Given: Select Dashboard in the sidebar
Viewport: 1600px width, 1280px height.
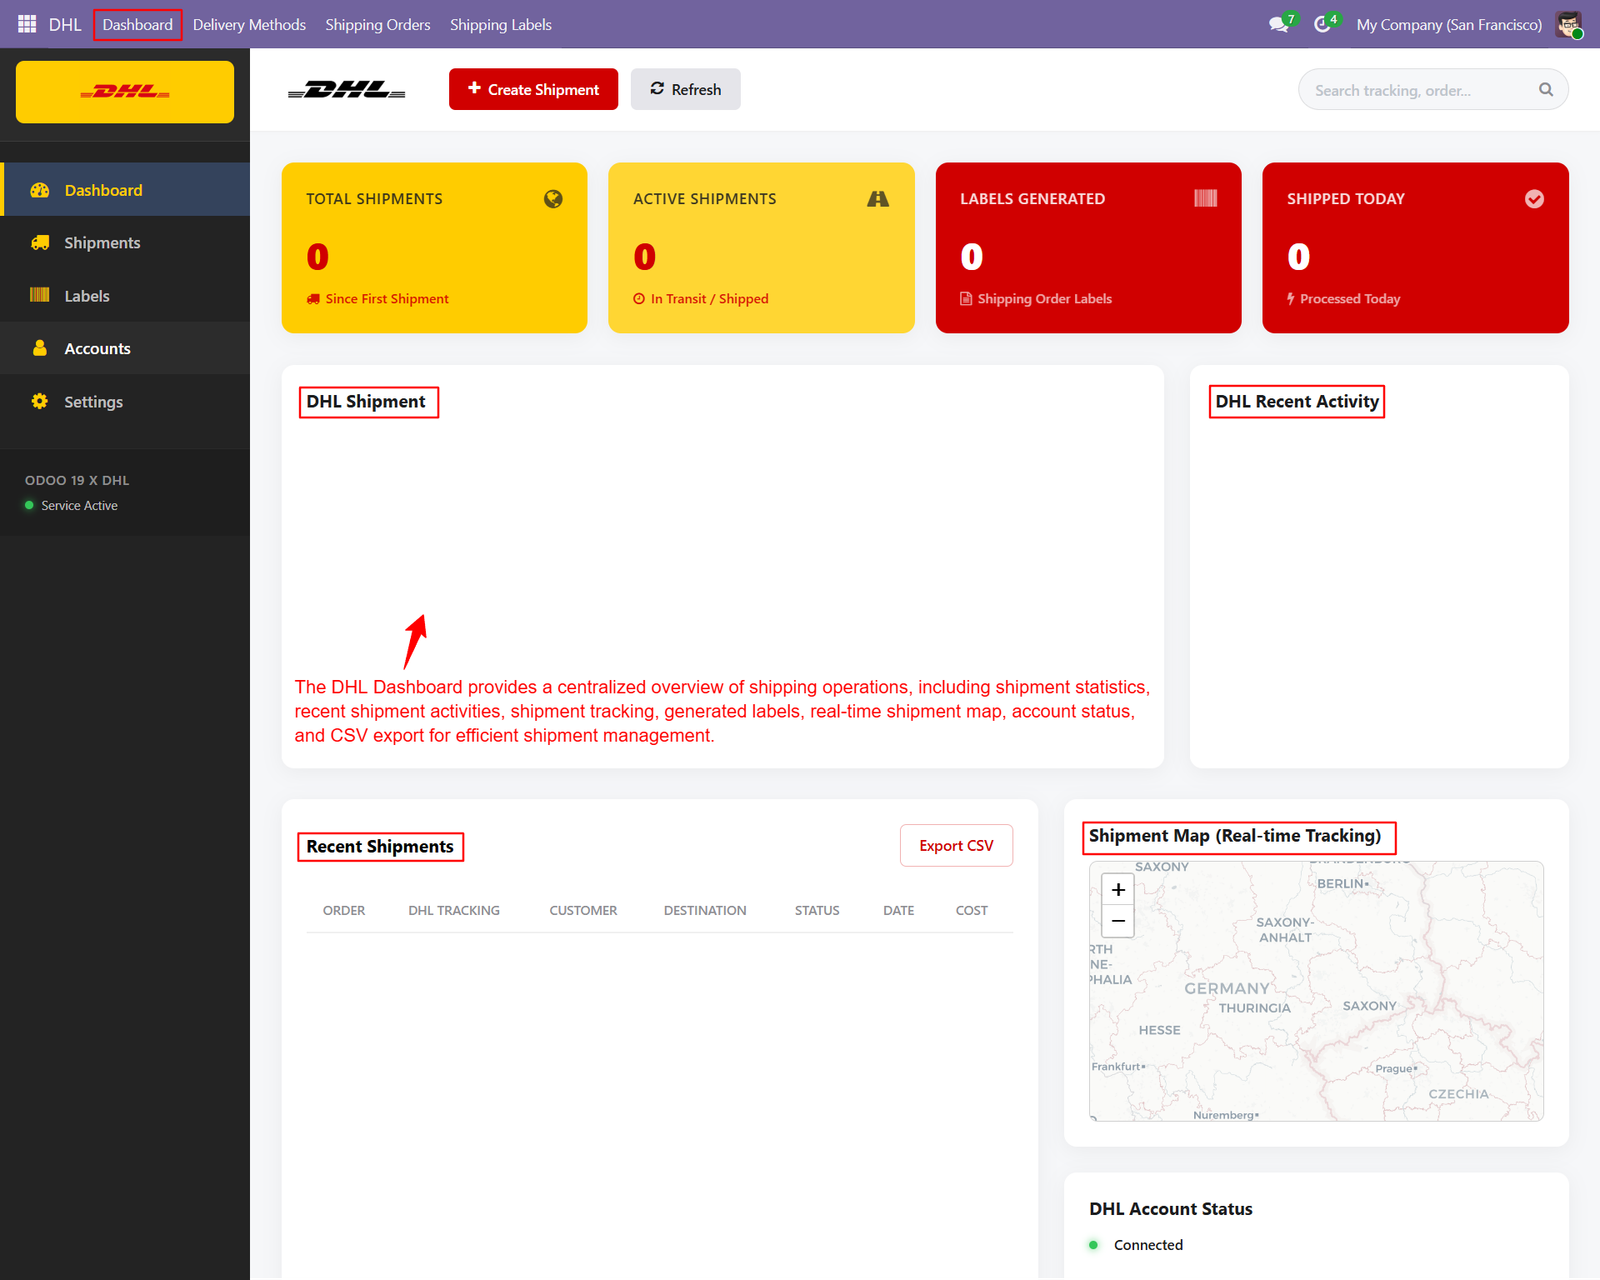Looking at the screenshot, I should click(x=125, y=190).
